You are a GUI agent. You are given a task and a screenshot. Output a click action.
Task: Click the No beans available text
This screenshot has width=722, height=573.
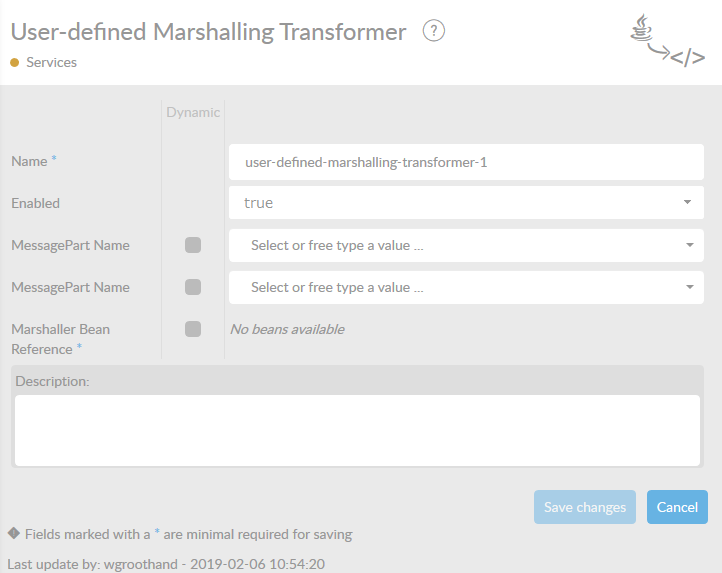coord(287,329)
